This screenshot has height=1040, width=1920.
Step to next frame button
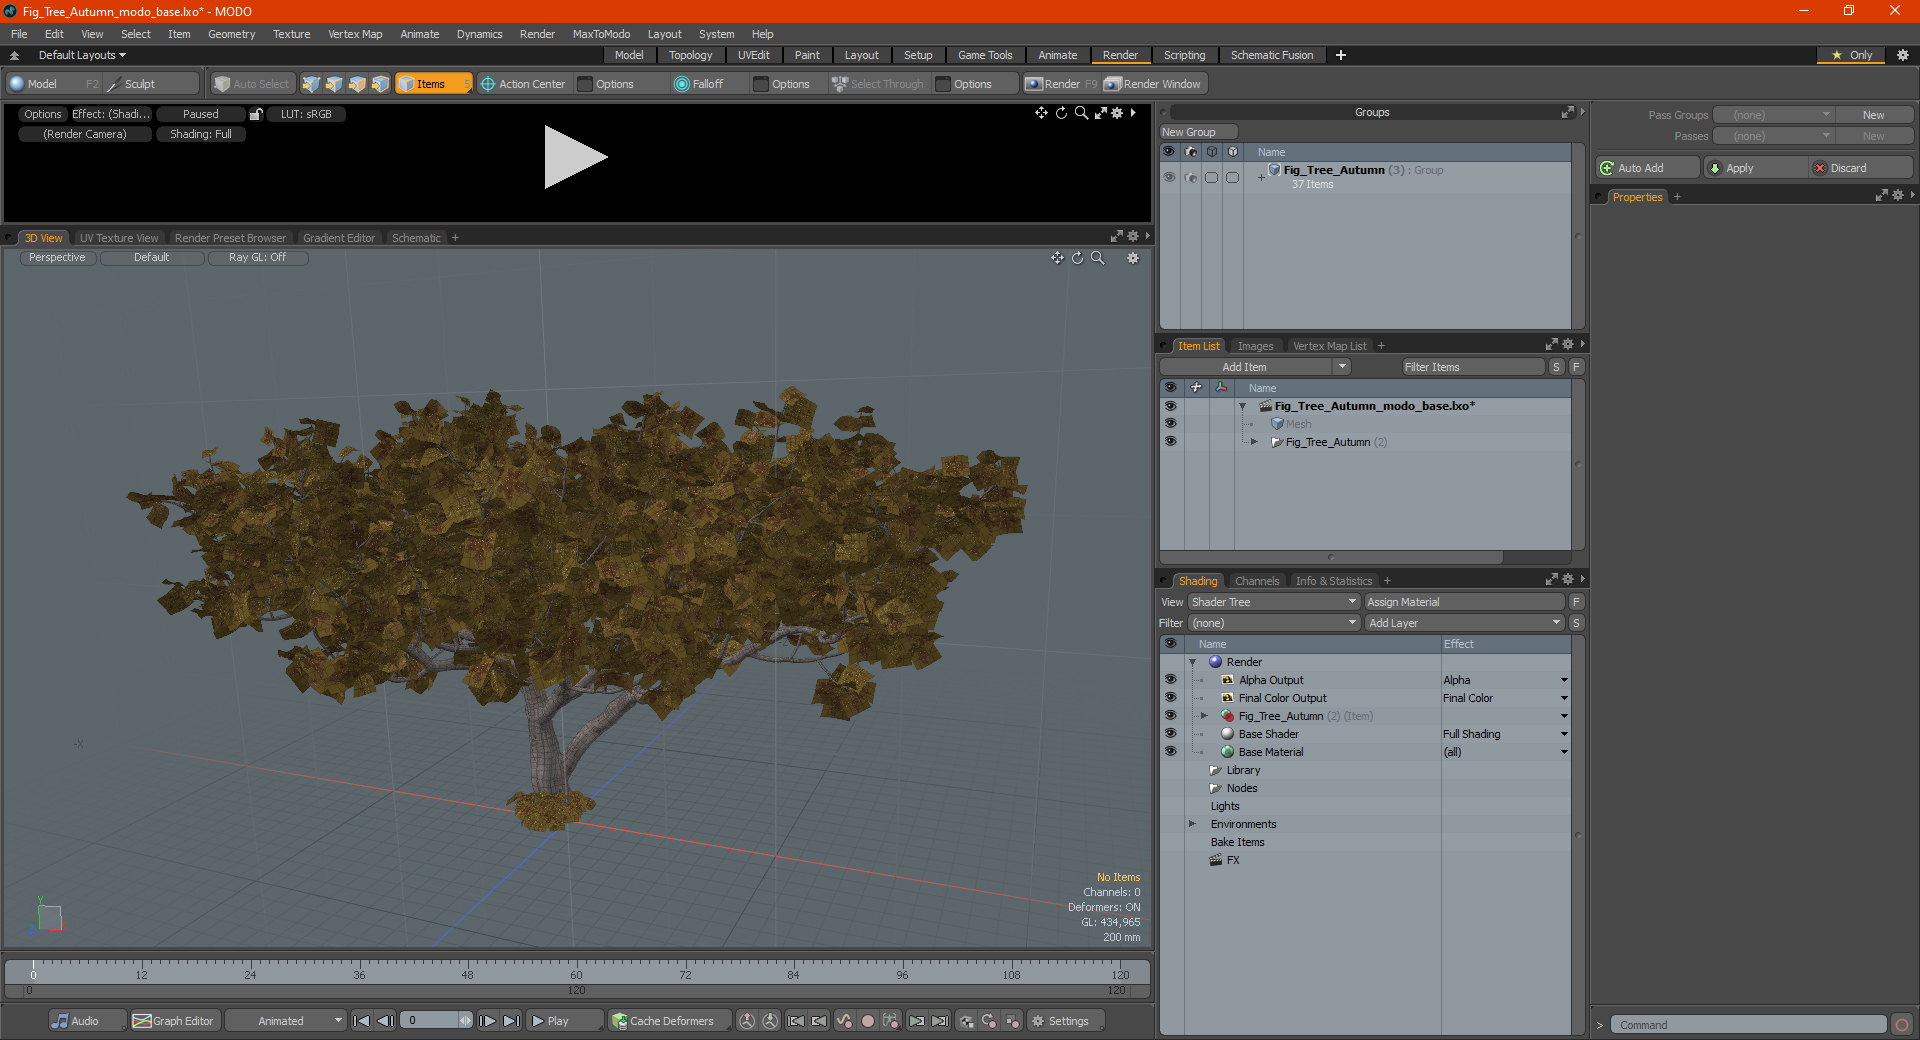(488, 1021)
